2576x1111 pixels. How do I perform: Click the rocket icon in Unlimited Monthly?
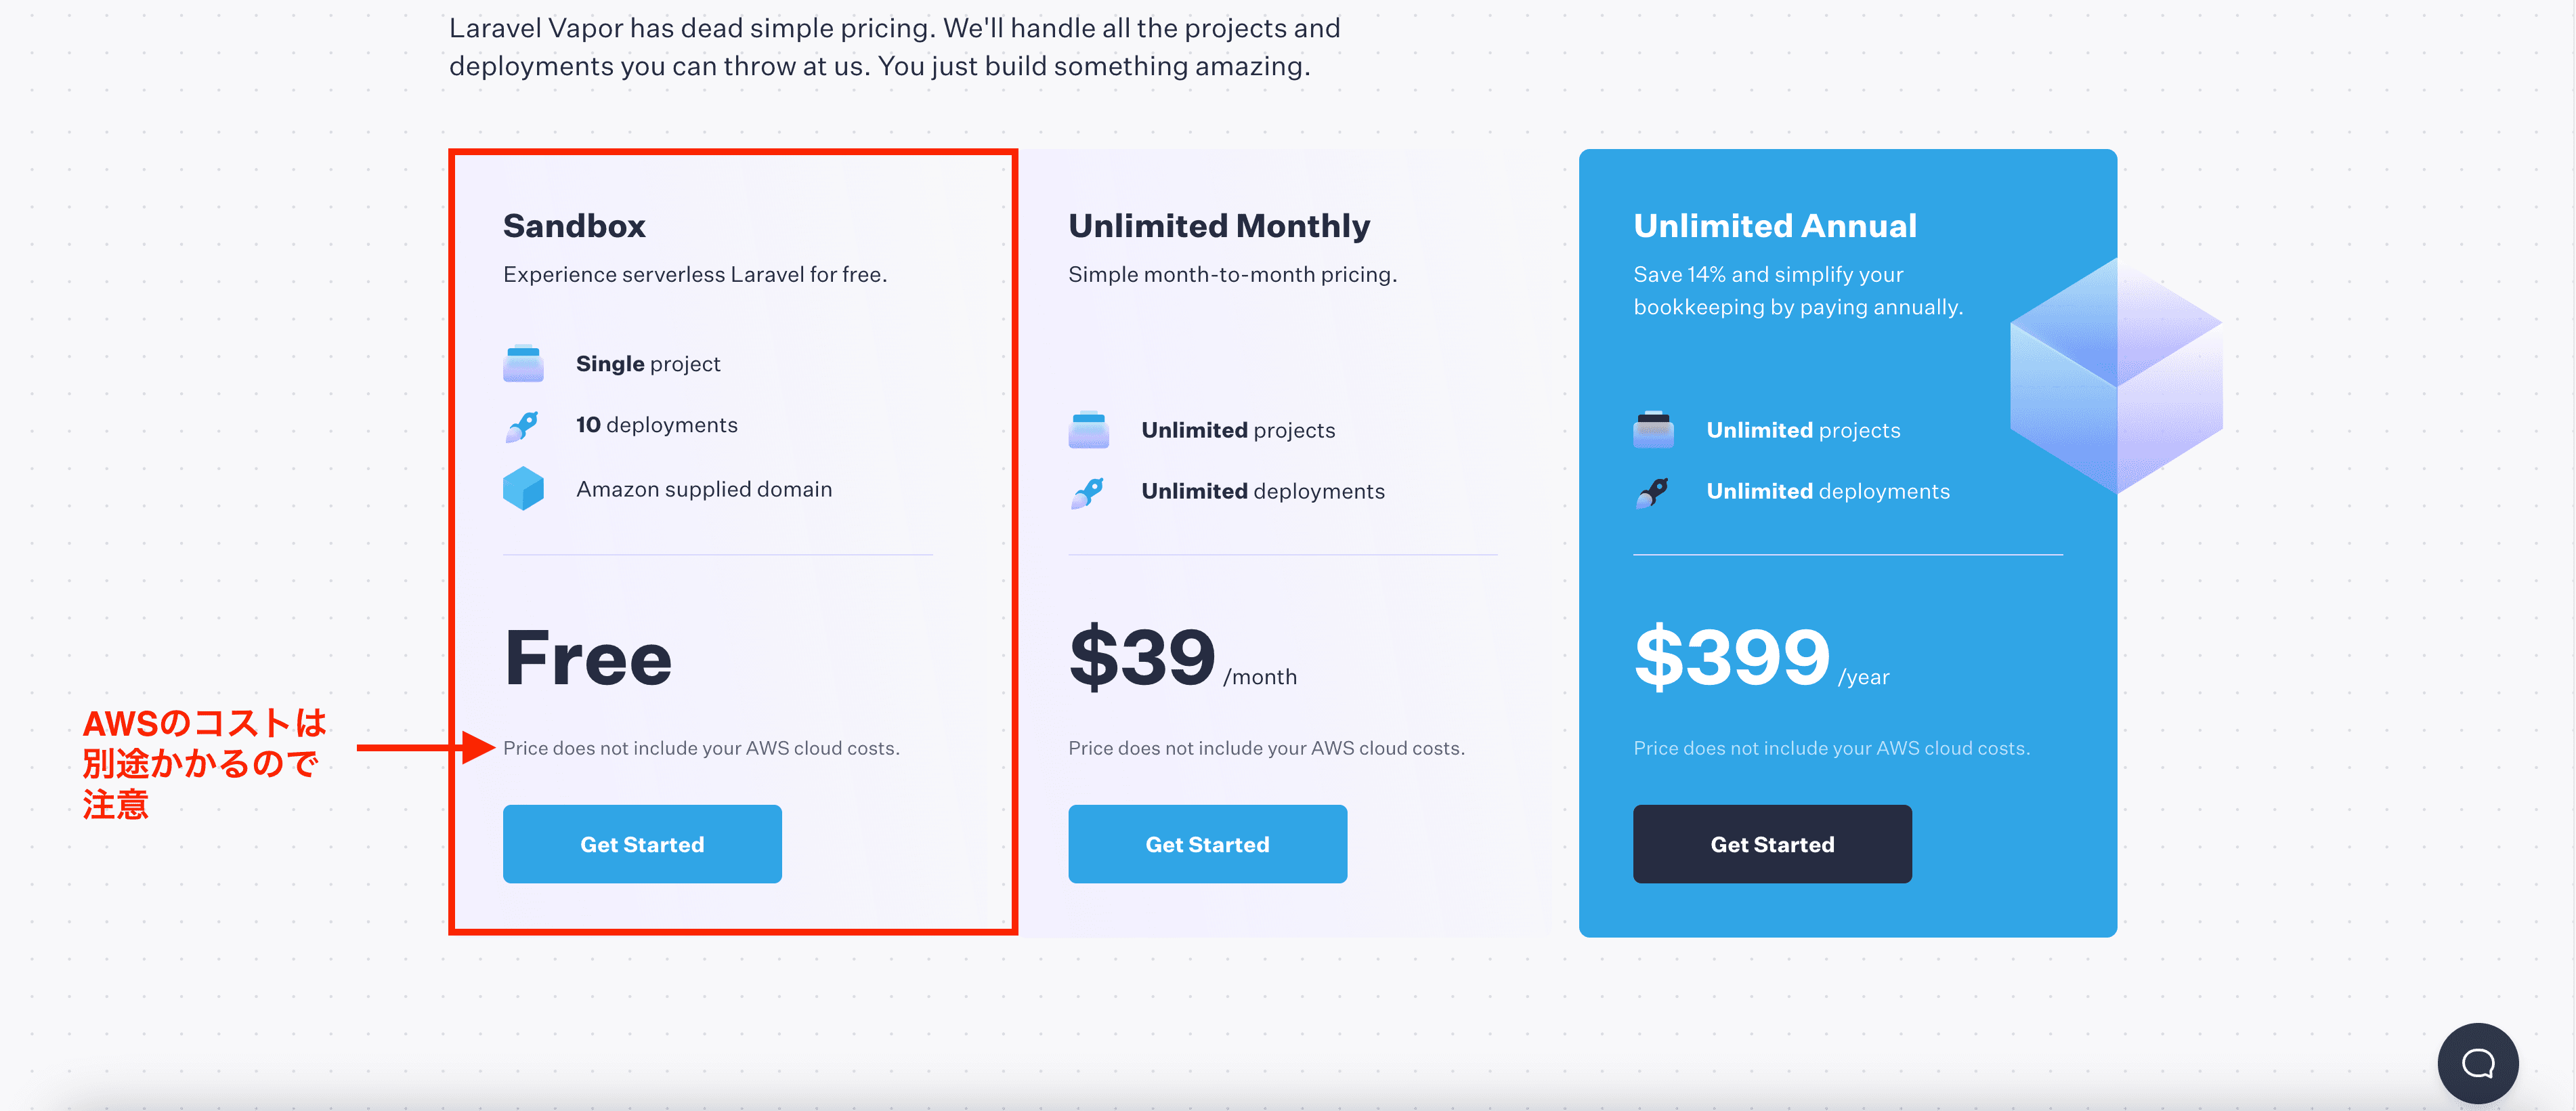[x=1087, y=492]
